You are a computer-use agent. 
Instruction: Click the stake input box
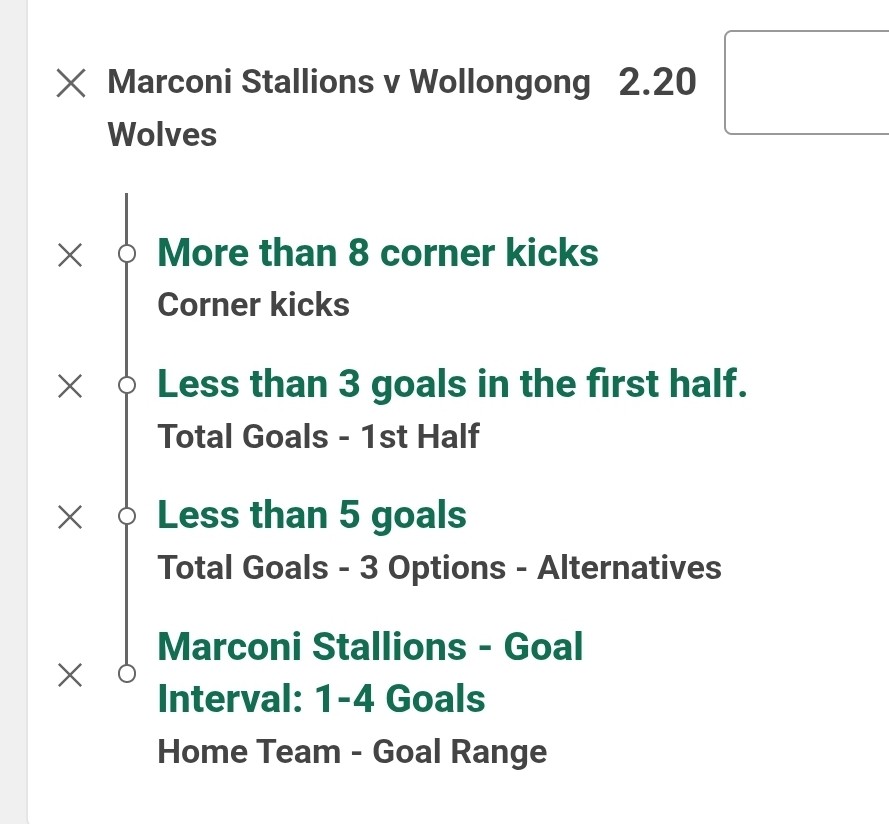pos(807,83)
